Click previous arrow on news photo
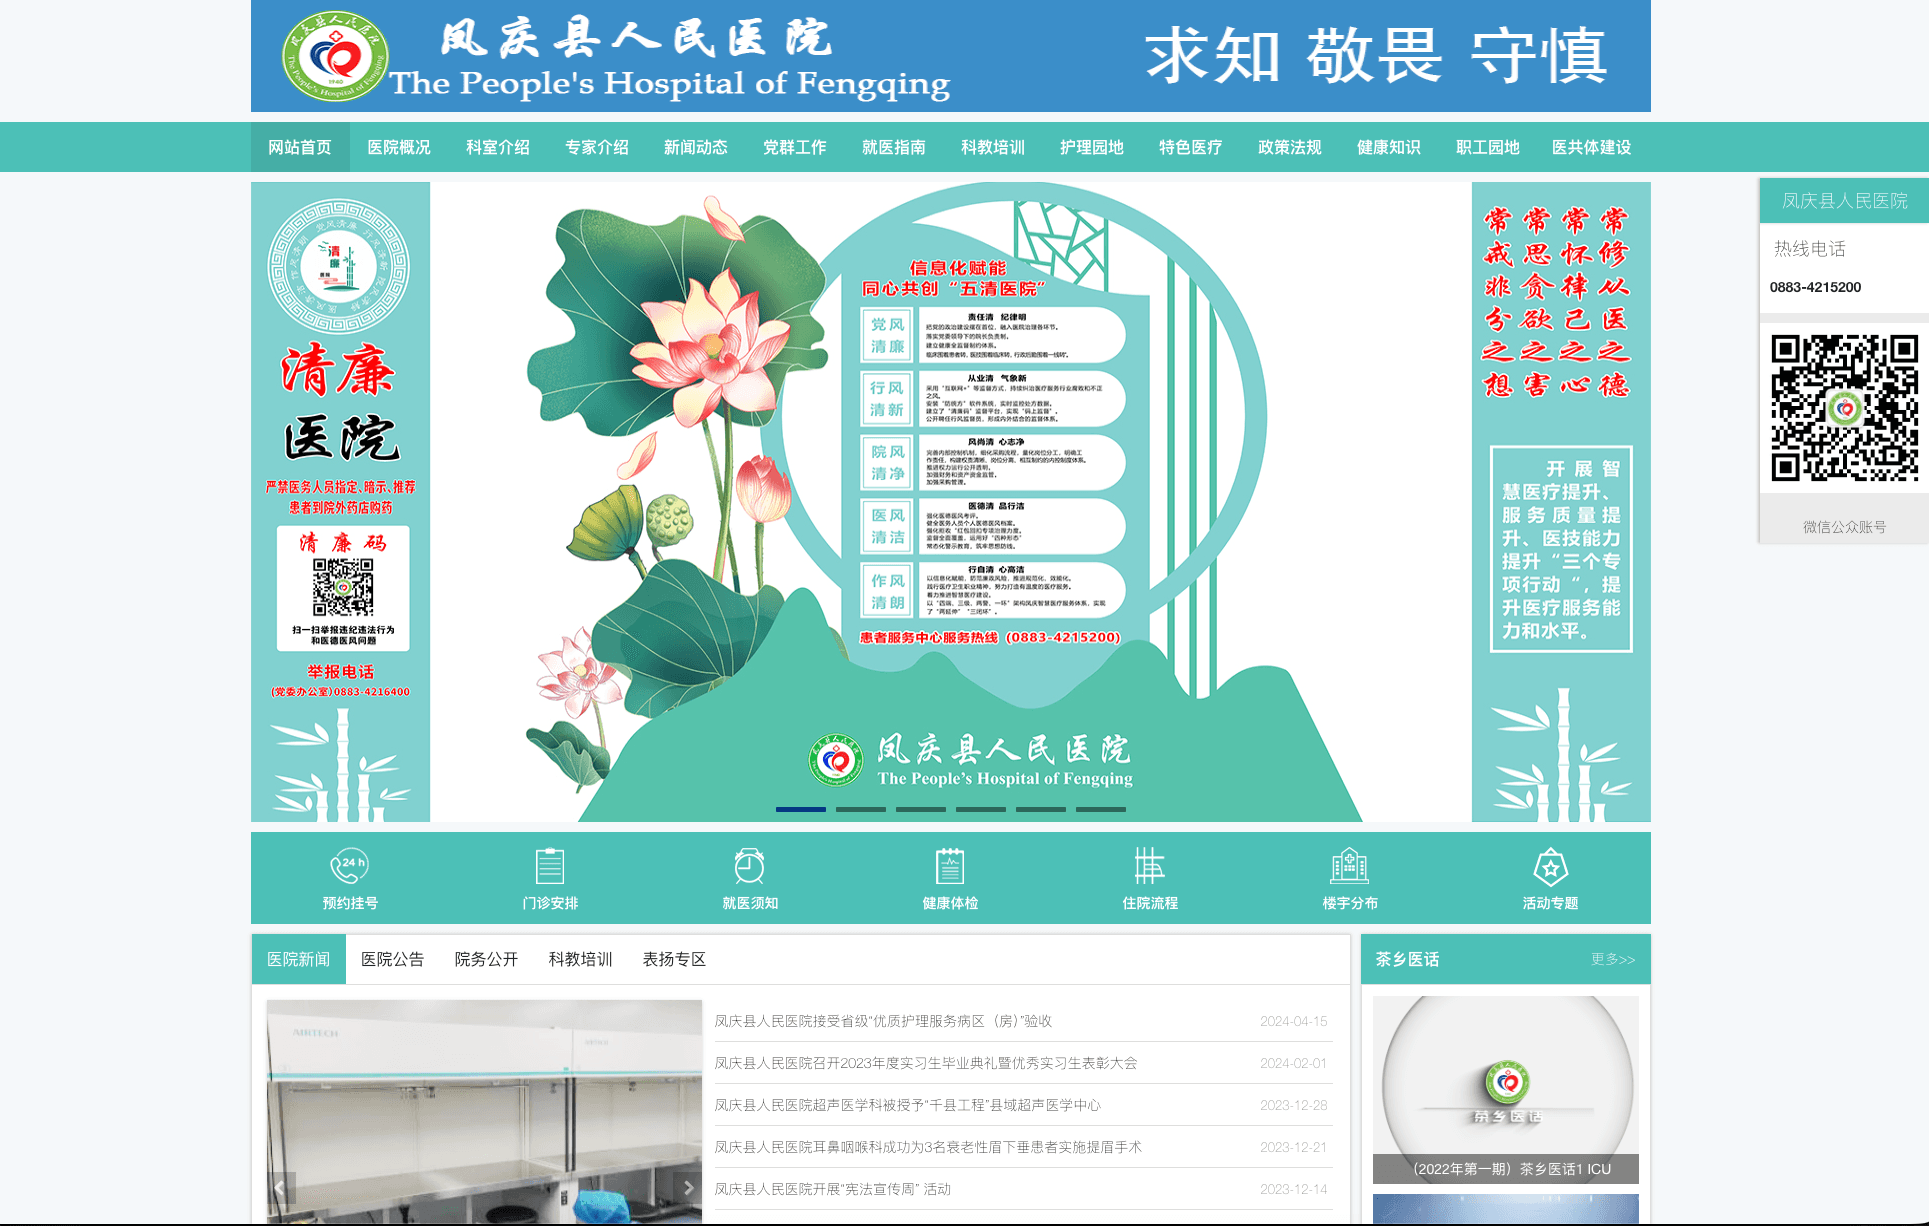 [281, 1188]
